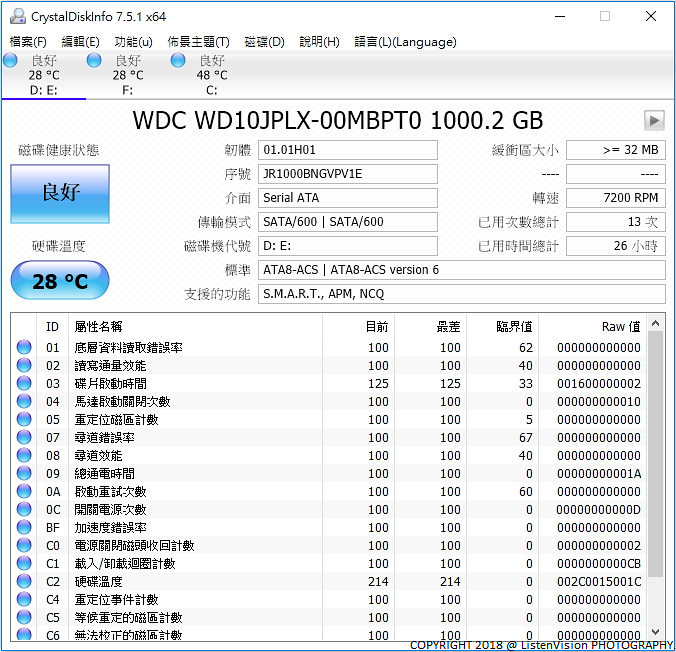Click the standard field ATA8-ACS version 6
Image resolution: width=676 pixels, height=652 pixels.
[462, 270]
